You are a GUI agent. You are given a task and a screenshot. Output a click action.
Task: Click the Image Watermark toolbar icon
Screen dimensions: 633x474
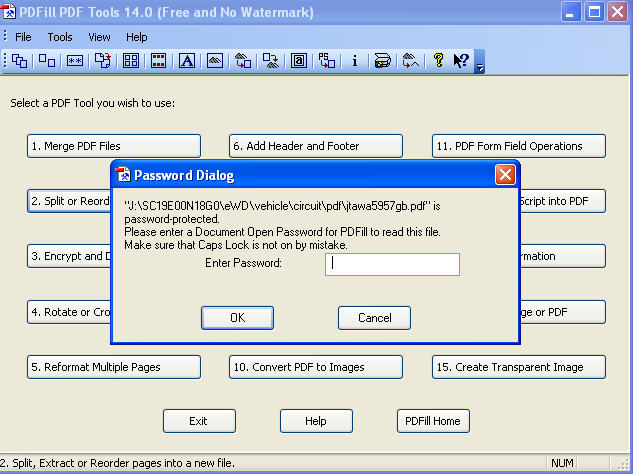[215, 61]
